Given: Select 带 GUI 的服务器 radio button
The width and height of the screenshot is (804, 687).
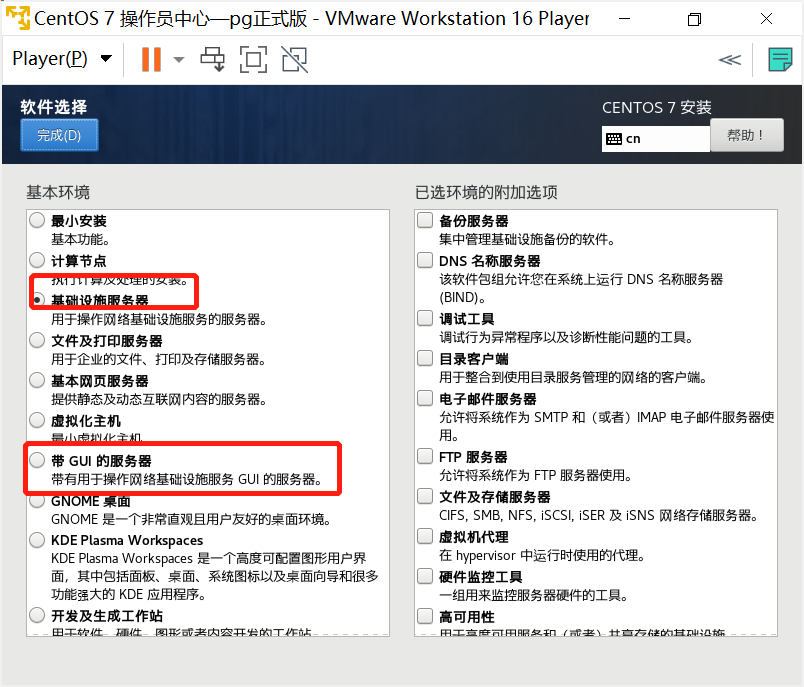Looking at the screenshot, I should pos(37,460).
